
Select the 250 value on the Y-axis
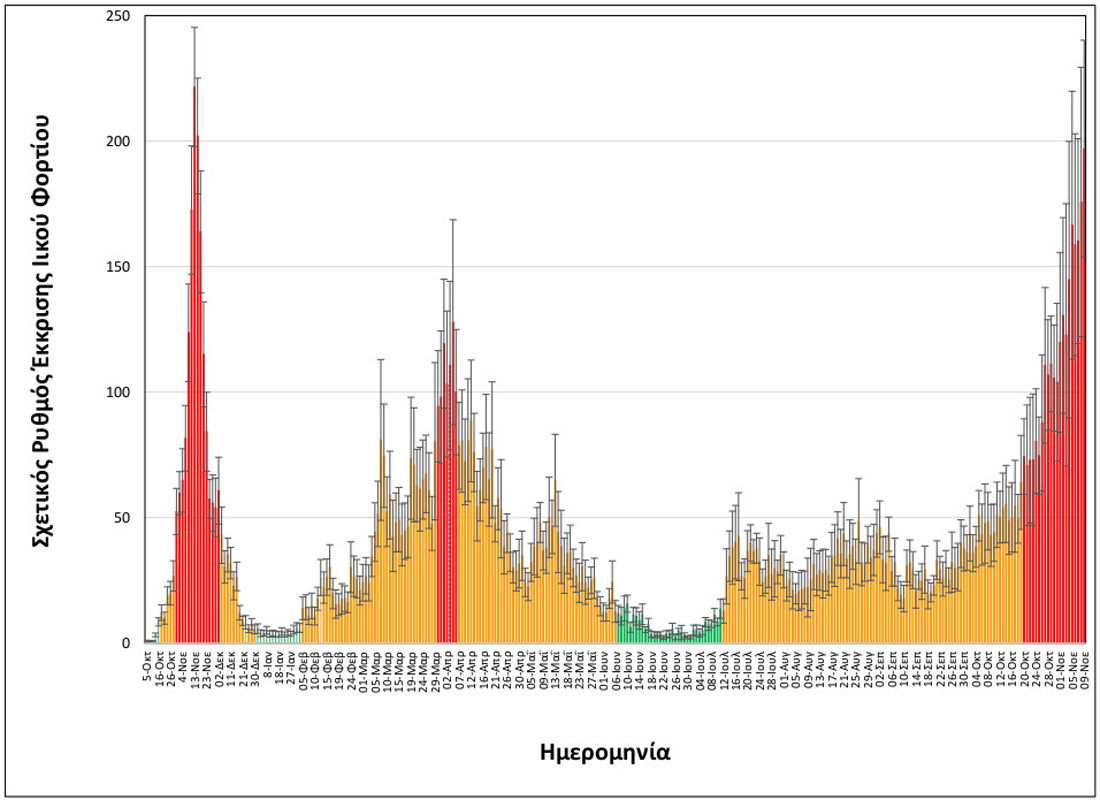click(119, 17)
